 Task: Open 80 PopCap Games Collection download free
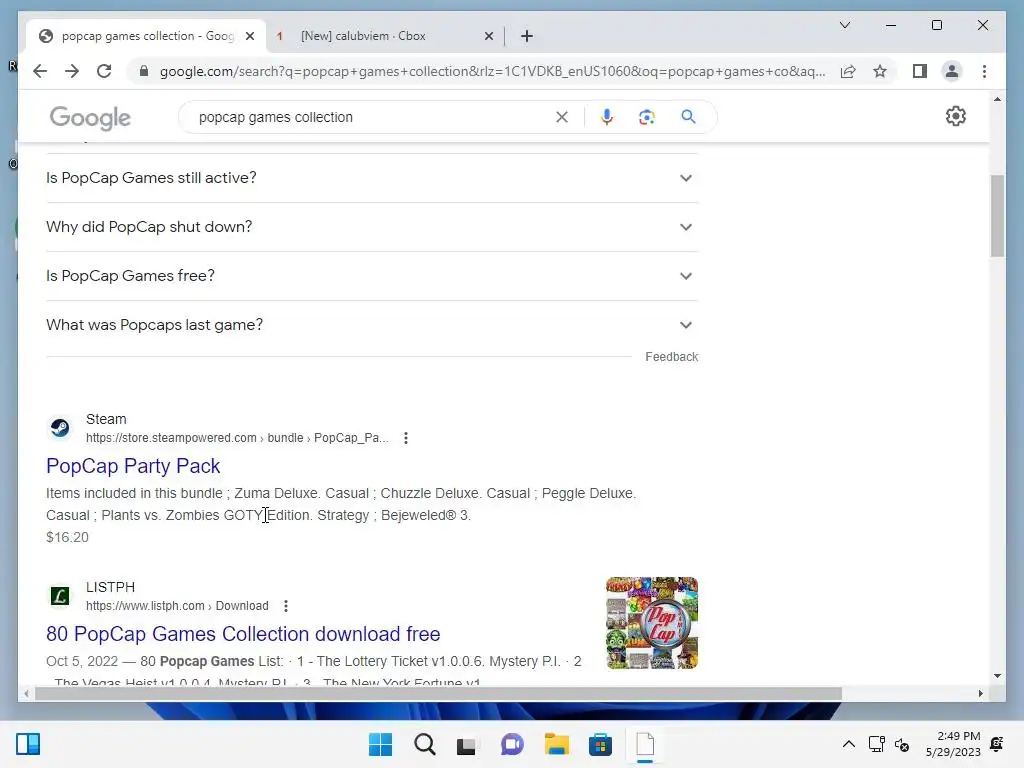pyautogui.click(x=243, y=634)
